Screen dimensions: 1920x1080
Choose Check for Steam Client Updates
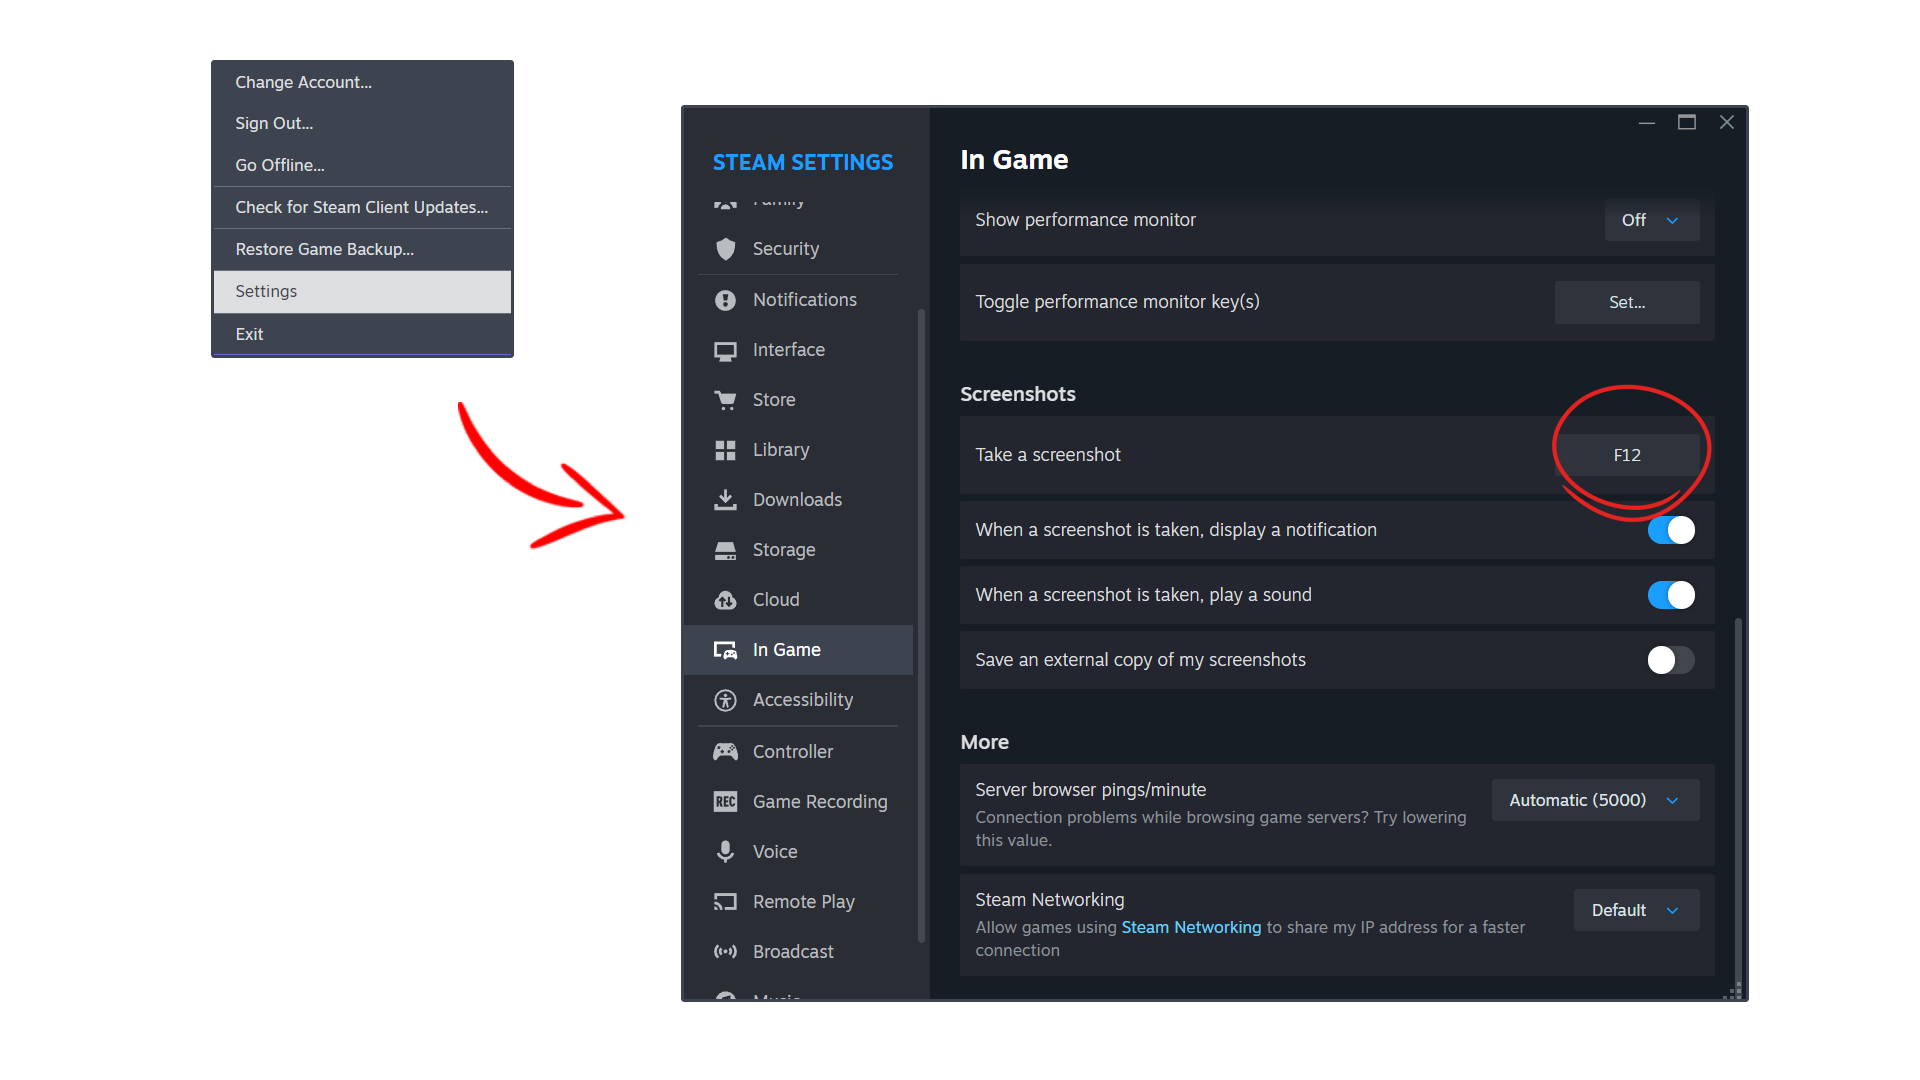pyautogui.click(x=362, y=207)
